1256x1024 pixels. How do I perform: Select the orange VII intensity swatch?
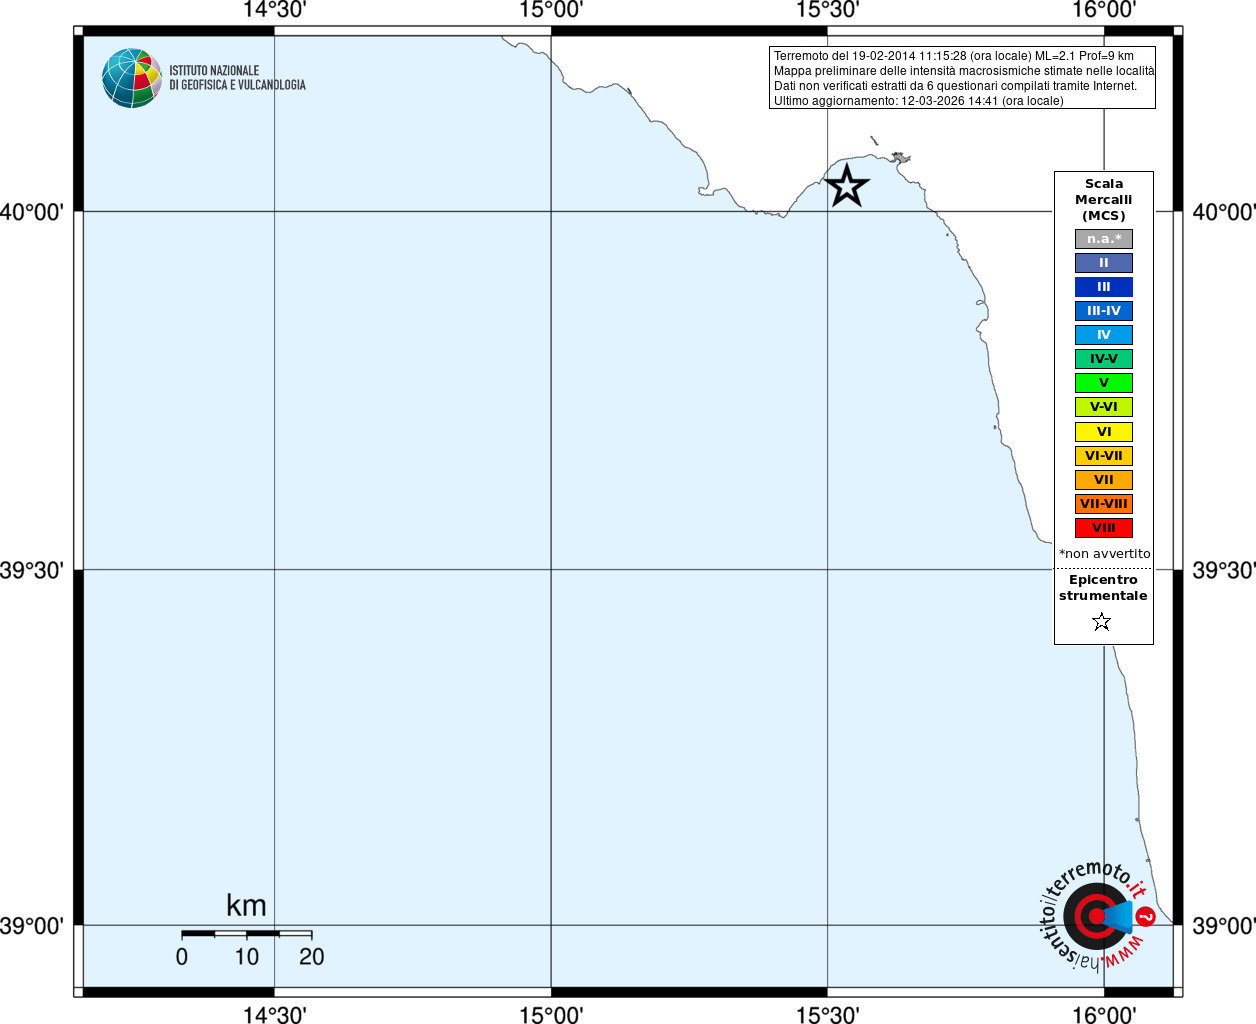[x=1104, y=480]
